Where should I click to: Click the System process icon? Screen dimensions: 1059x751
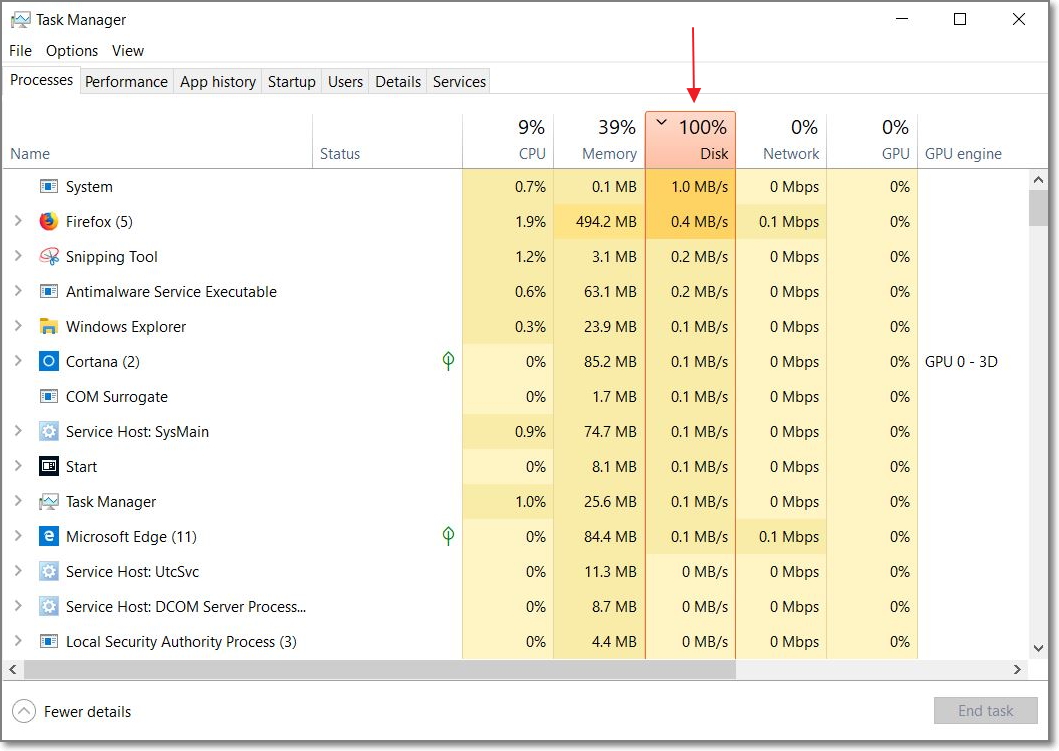(x=49, y=186)
